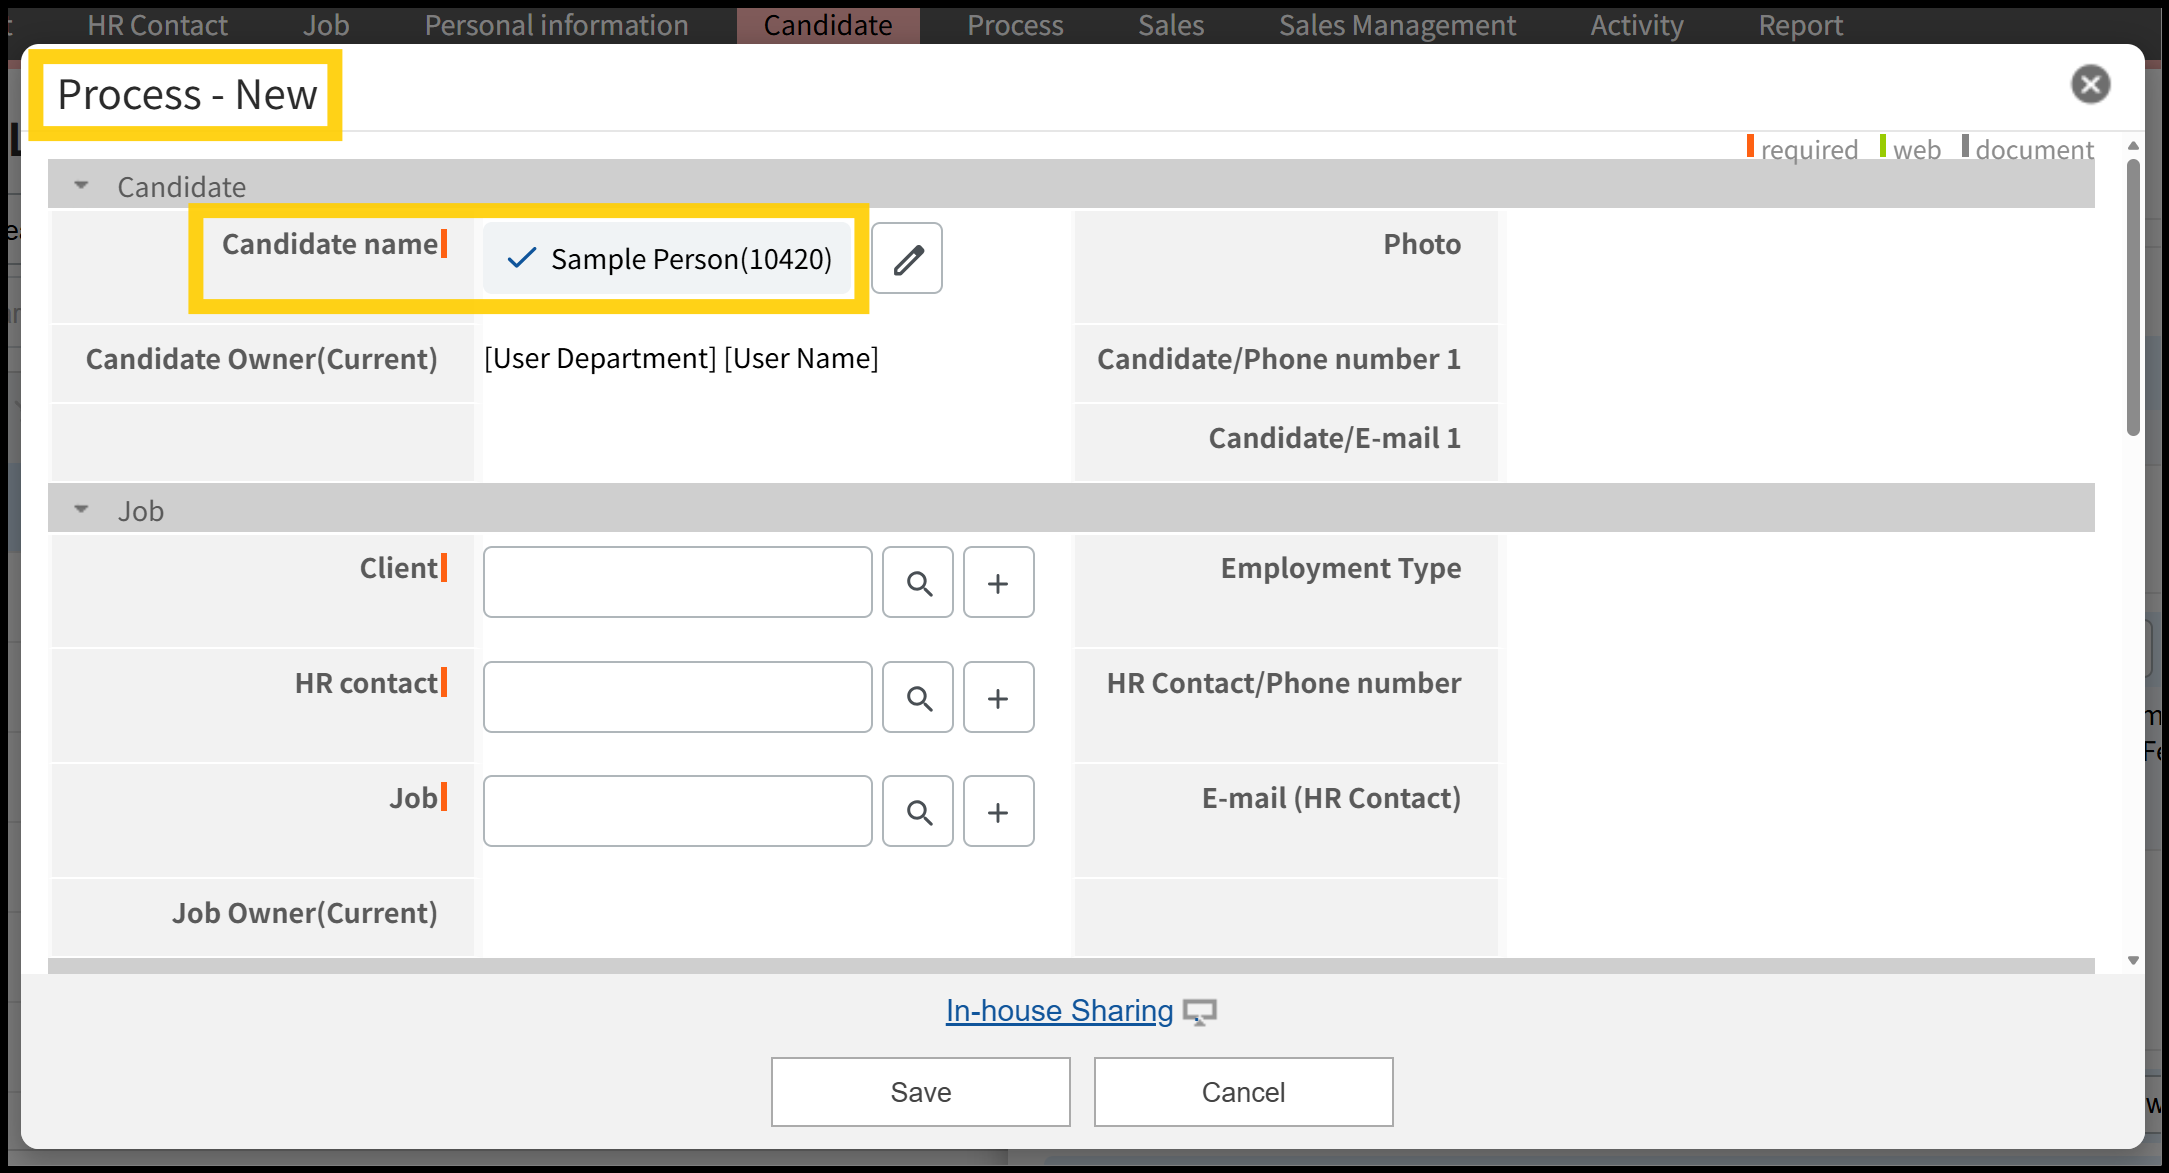The height and width of the screenshot is (1173, 2169).
Task: Click the Job field search magnifier icon
Action: [x=918, y=812]
